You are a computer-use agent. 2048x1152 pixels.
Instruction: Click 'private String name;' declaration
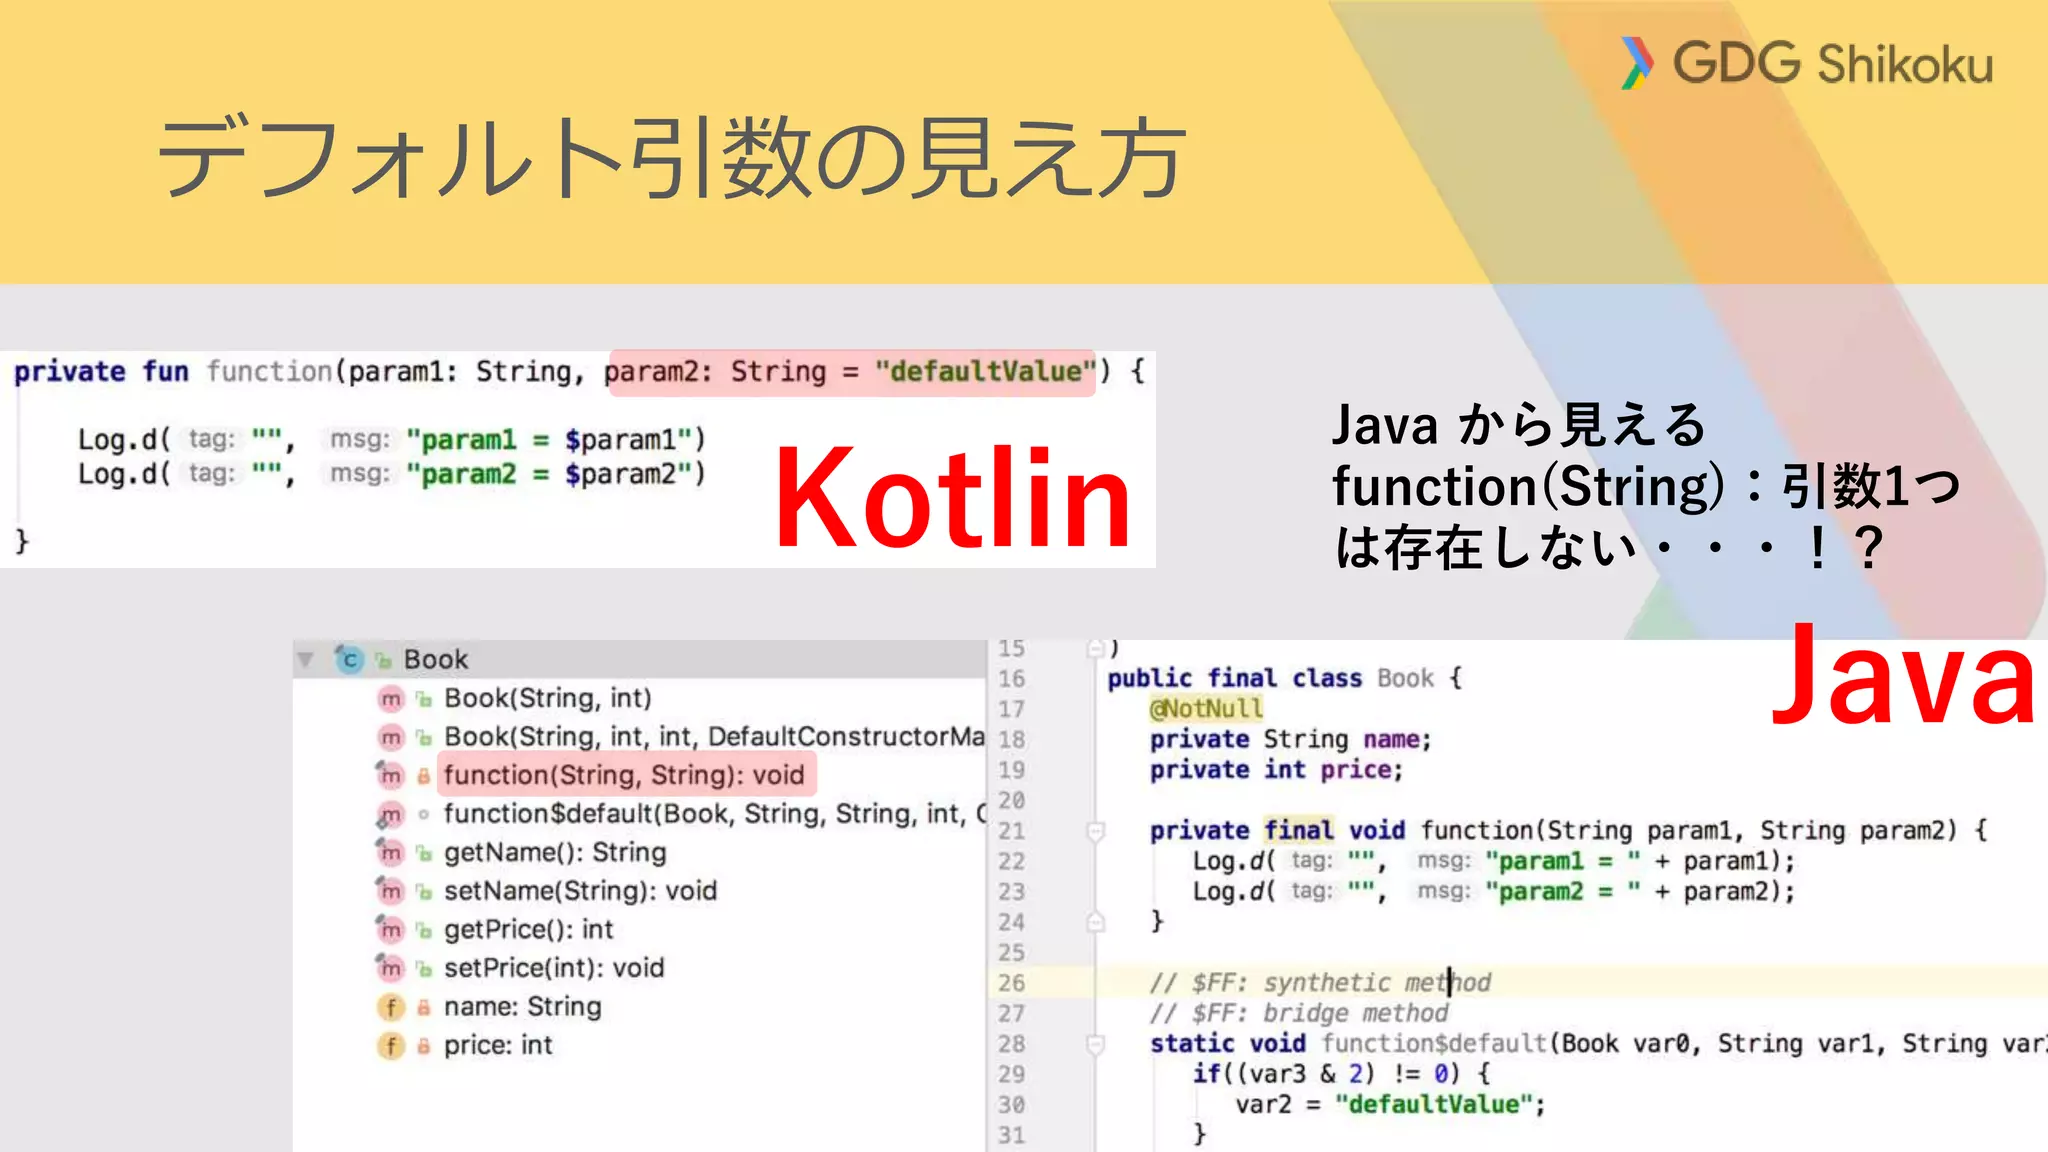(x=1290, y=740)
